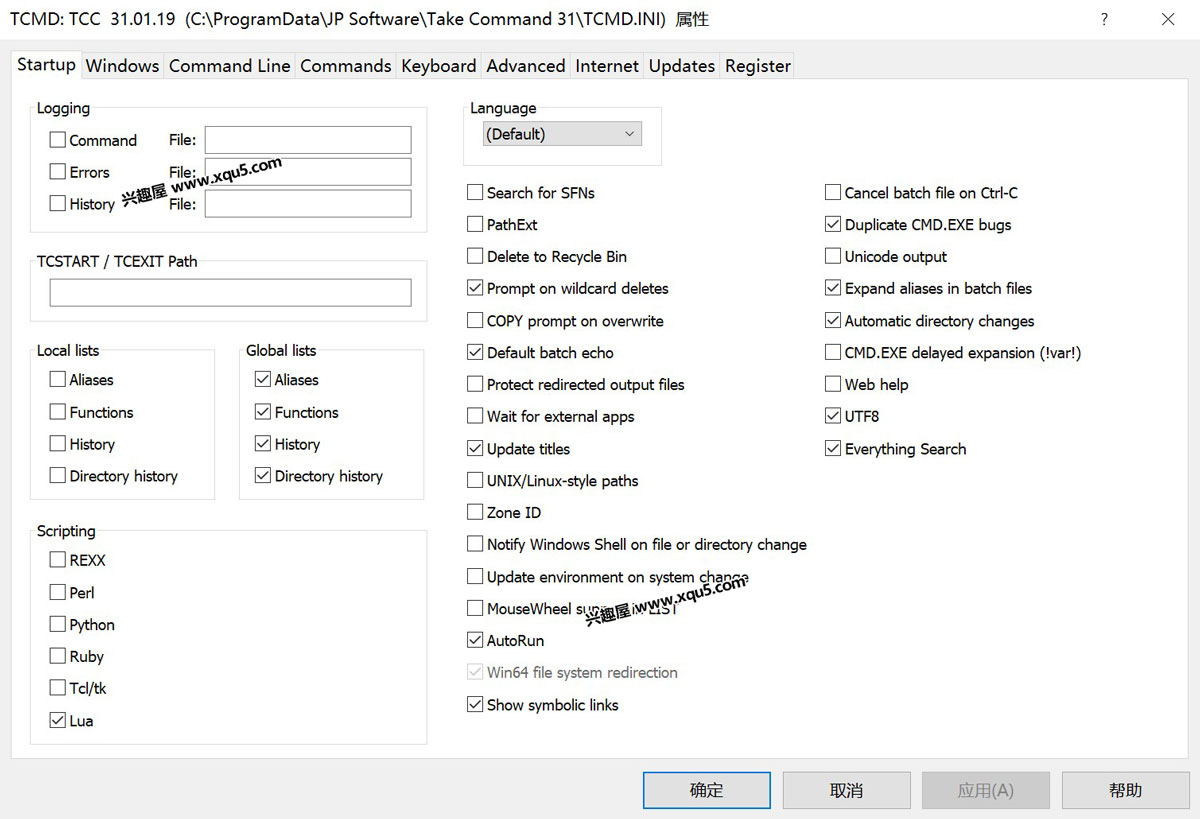Check Delete to Recycle Bin
The image size is (1200, 819).
click(x=475, y=256)
